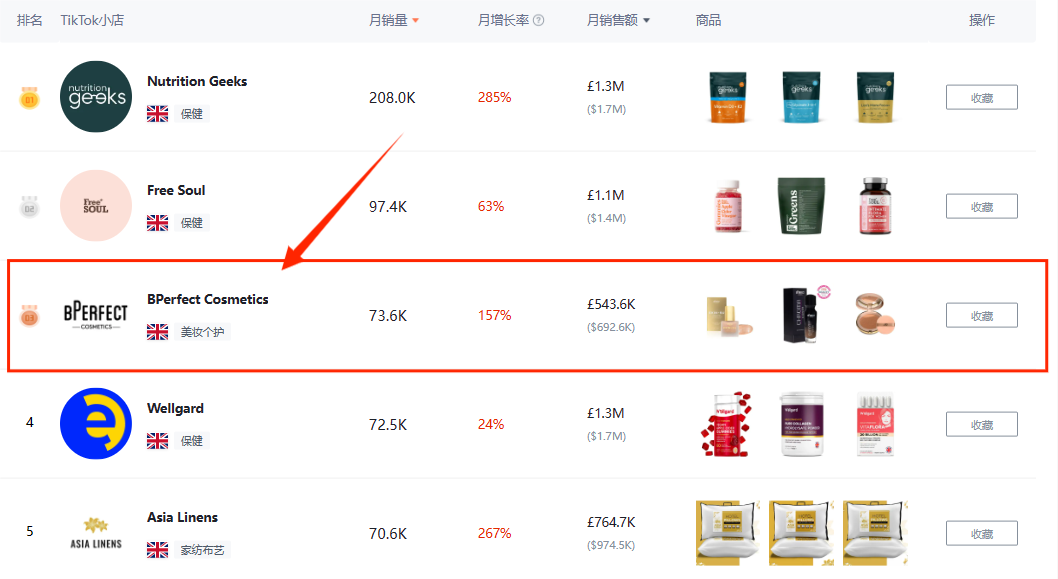Screen dimensions: 1058x579
Task: Click the BPerfect compact powder product thumbnail
Action: point(875,315)
